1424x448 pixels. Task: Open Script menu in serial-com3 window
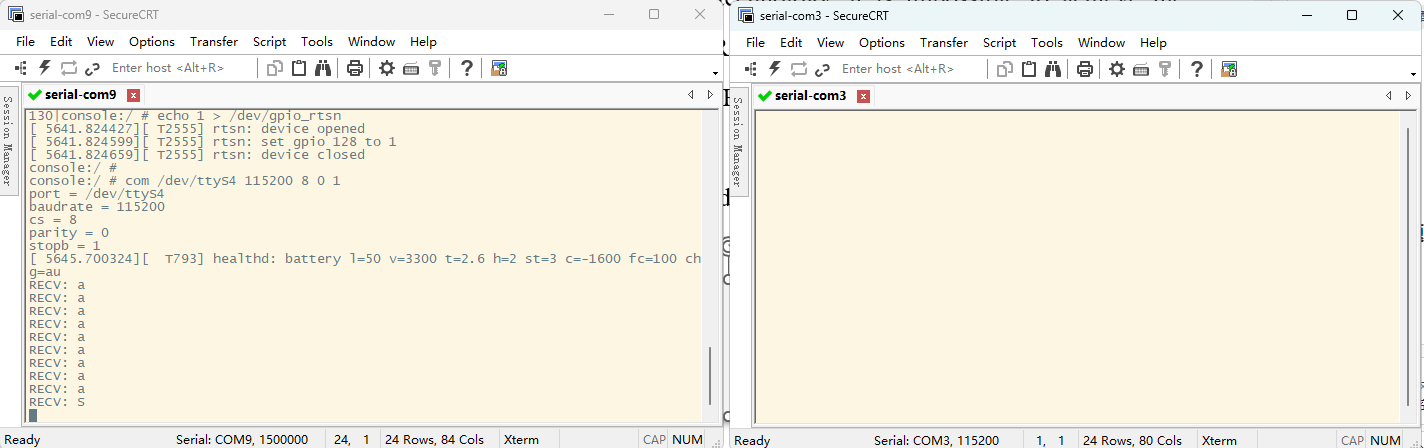click(x=999, y=42)
